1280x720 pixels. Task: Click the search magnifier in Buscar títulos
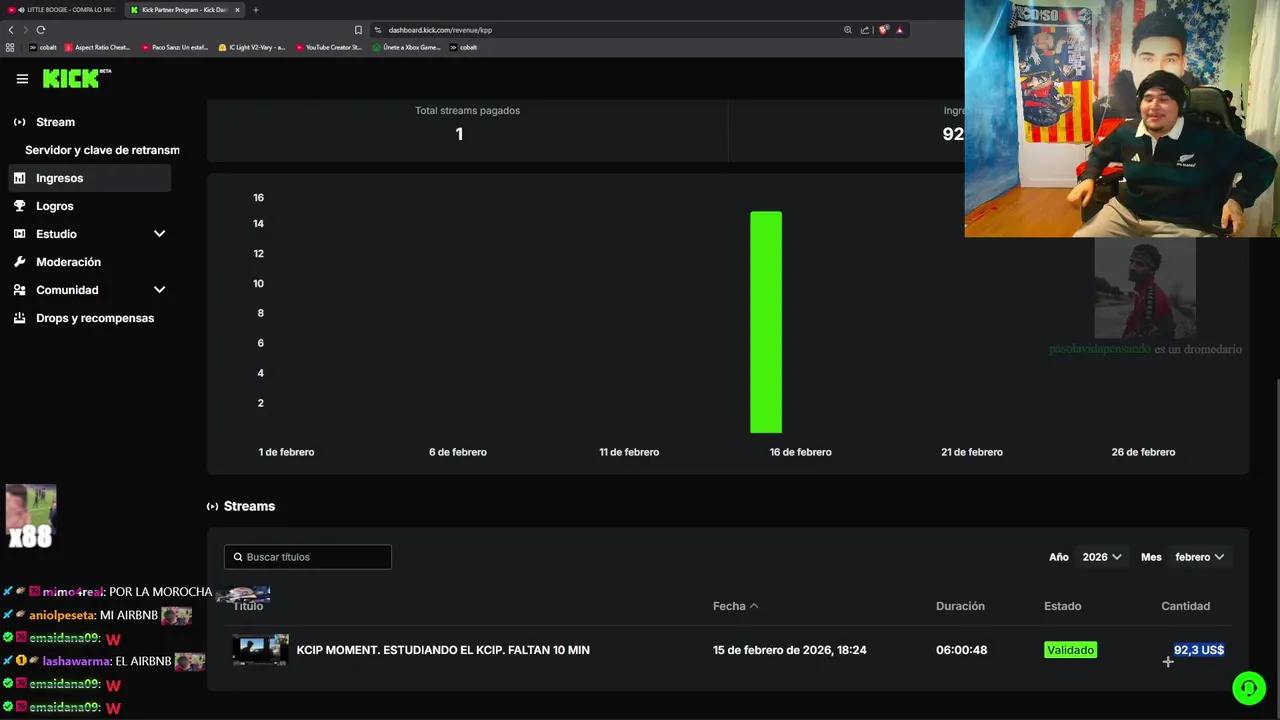tap(238, 557)
